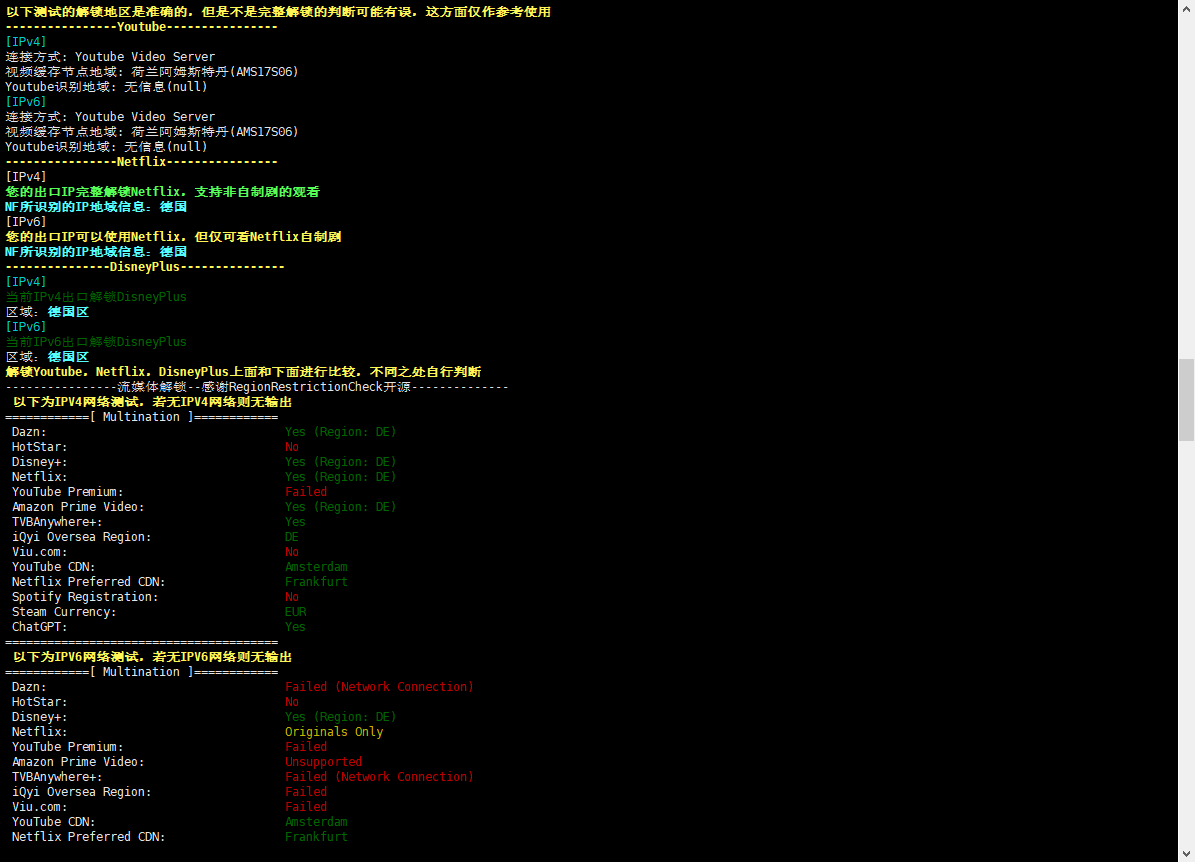1195x862 pixels.
Task: Click the yellow Originals Only Netflix result
Action: pos(334,732)
